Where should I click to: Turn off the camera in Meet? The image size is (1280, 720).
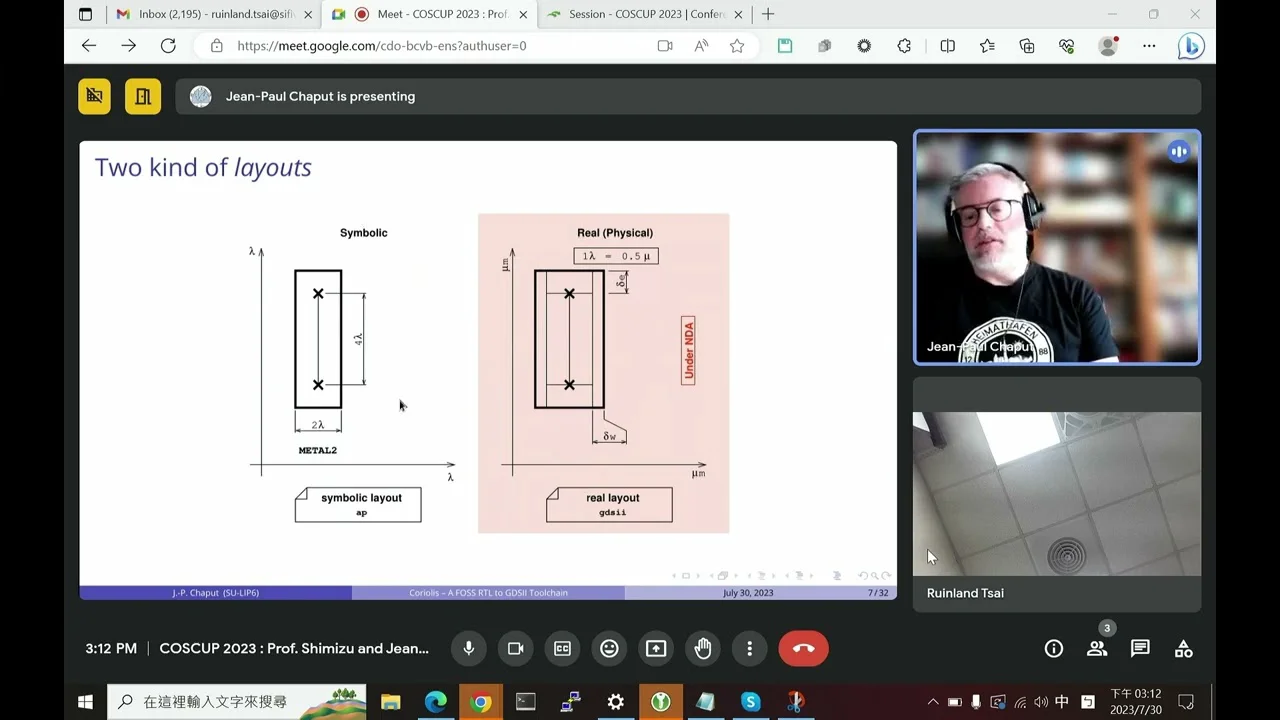coord(515,648)
